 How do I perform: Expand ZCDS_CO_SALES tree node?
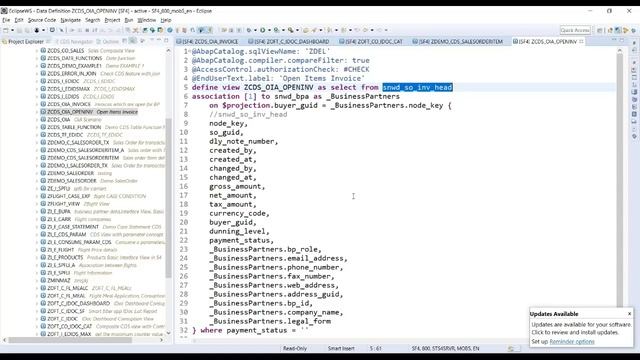[x=37, y=51]
